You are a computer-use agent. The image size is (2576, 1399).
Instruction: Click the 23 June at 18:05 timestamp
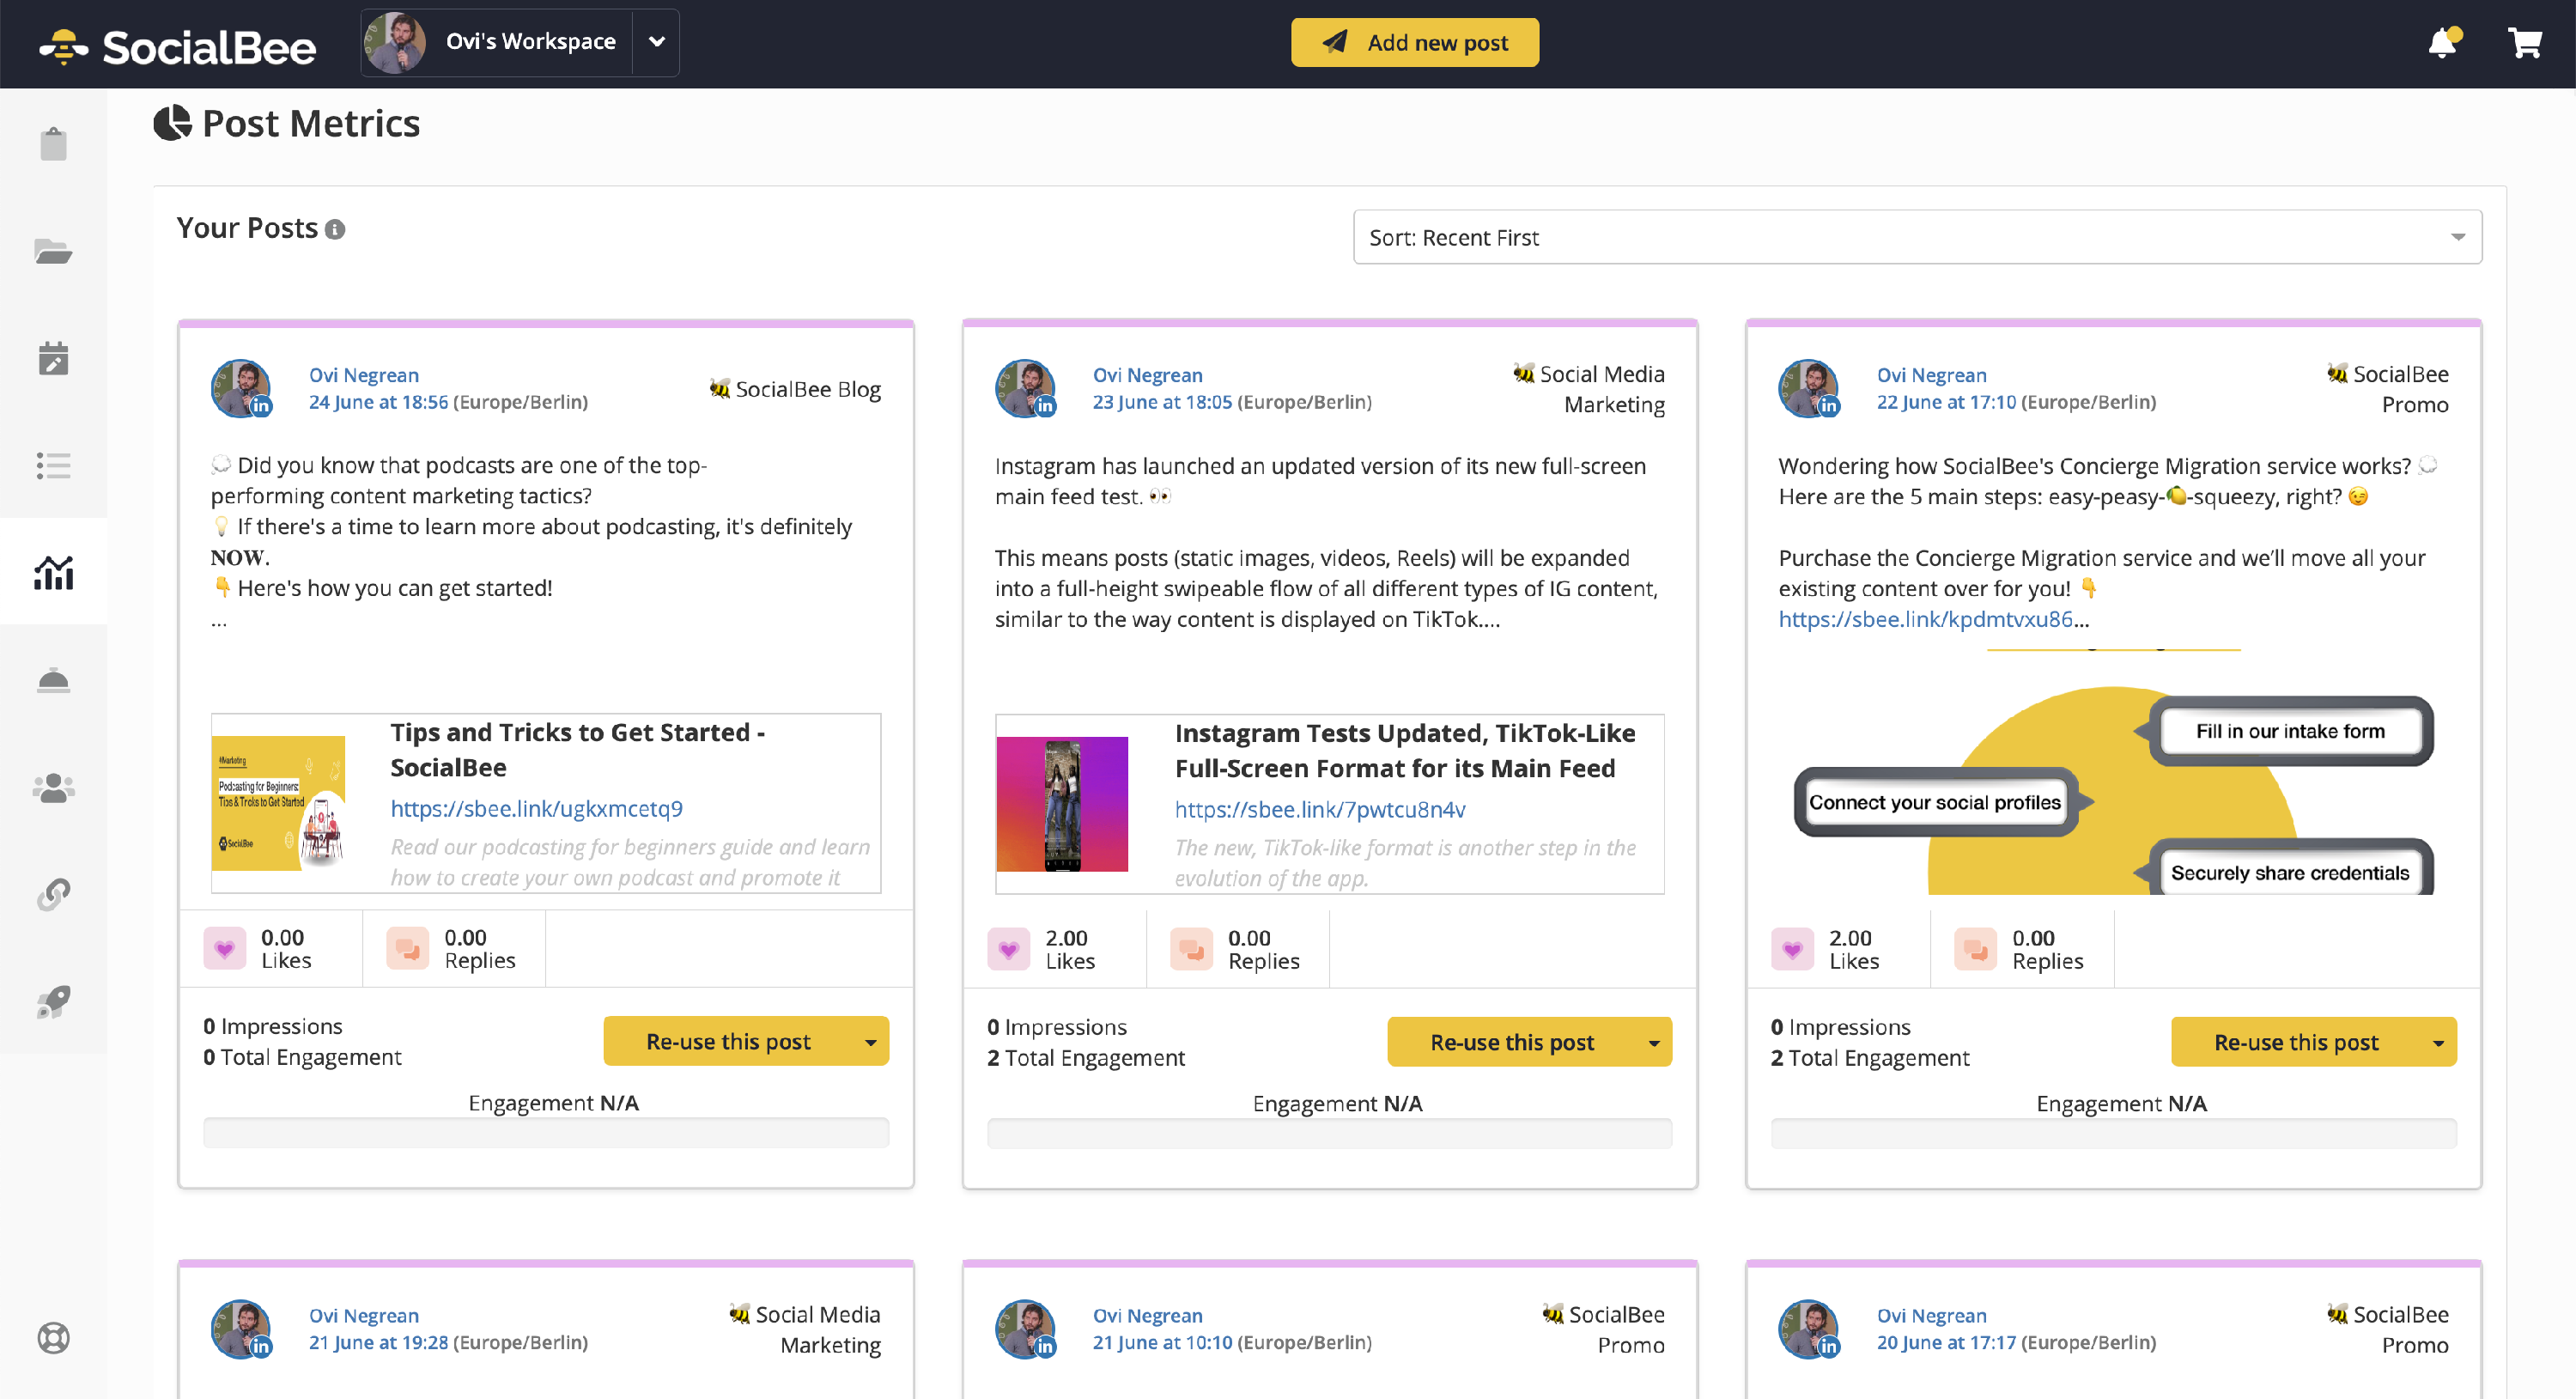click(x=1162, y=402)
